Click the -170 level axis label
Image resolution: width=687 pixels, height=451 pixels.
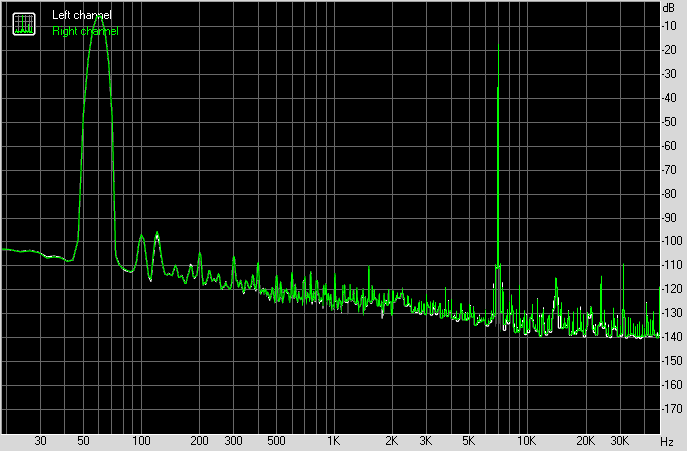point(669,409)
